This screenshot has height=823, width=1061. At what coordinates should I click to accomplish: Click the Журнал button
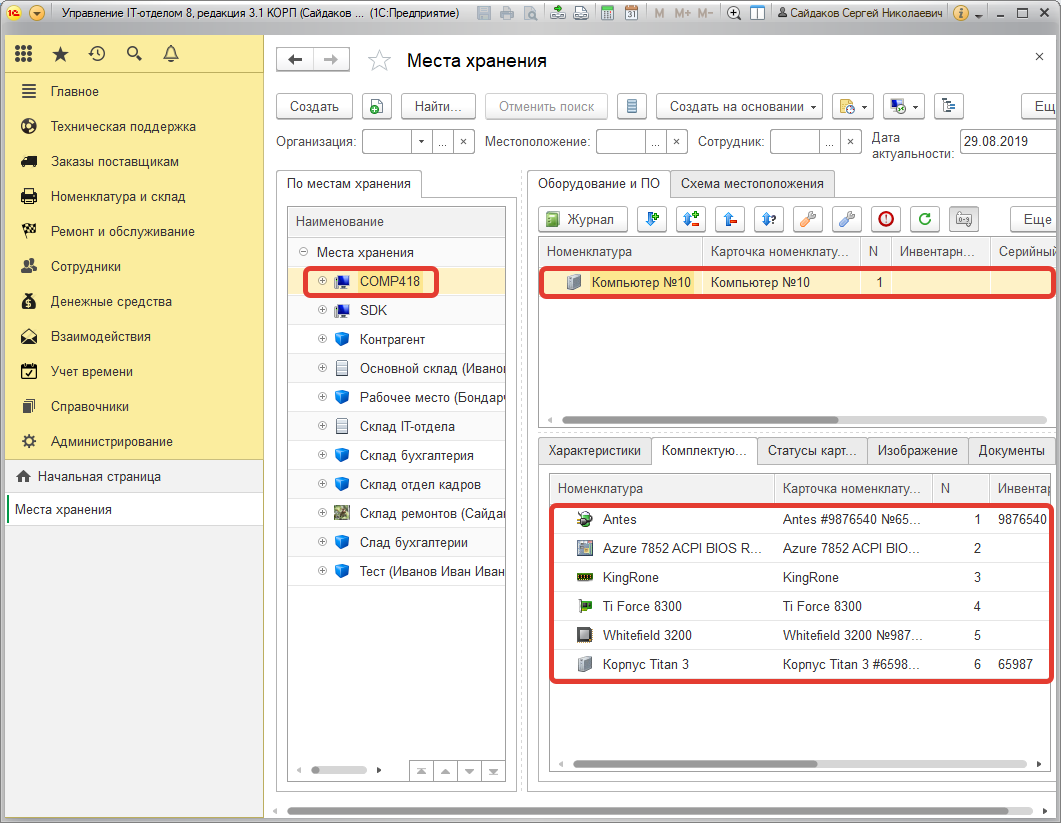[x=583, y=219]
